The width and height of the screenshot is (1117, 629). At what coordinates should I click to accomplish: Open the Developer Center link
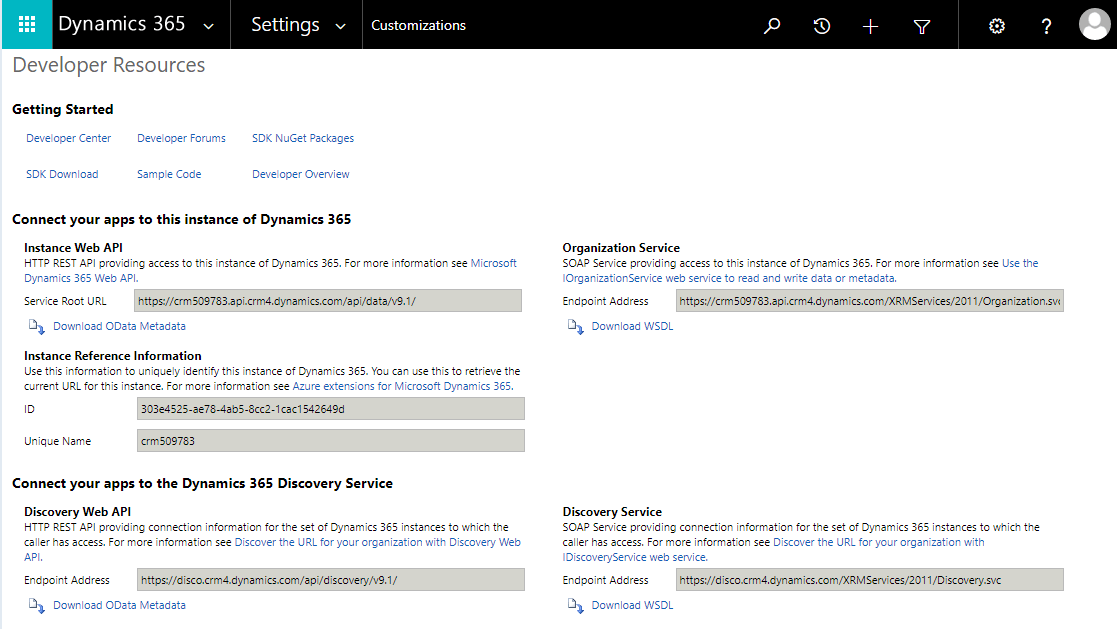click(x=68, y=138)
